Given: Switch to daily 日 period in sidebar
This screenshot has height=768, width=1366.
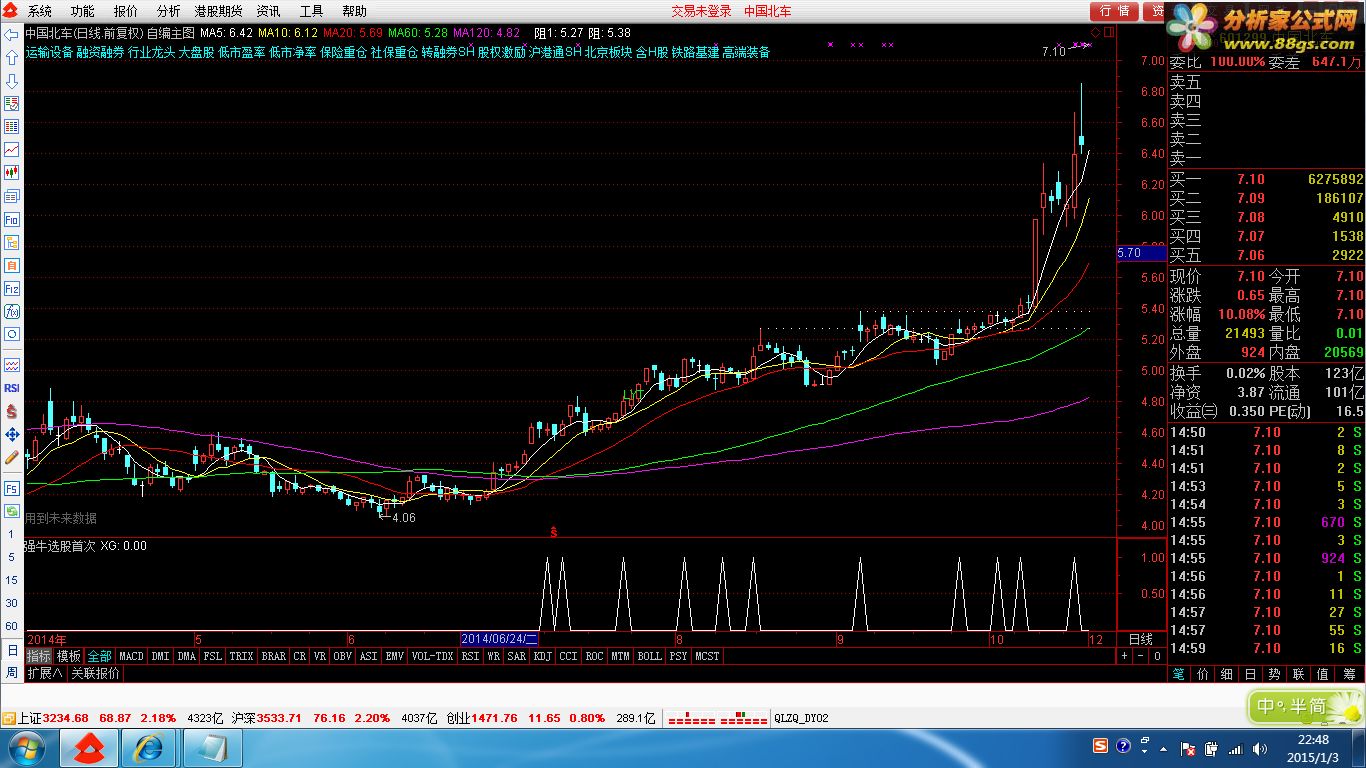Looking at the screenshot, I should pos(11,650).
